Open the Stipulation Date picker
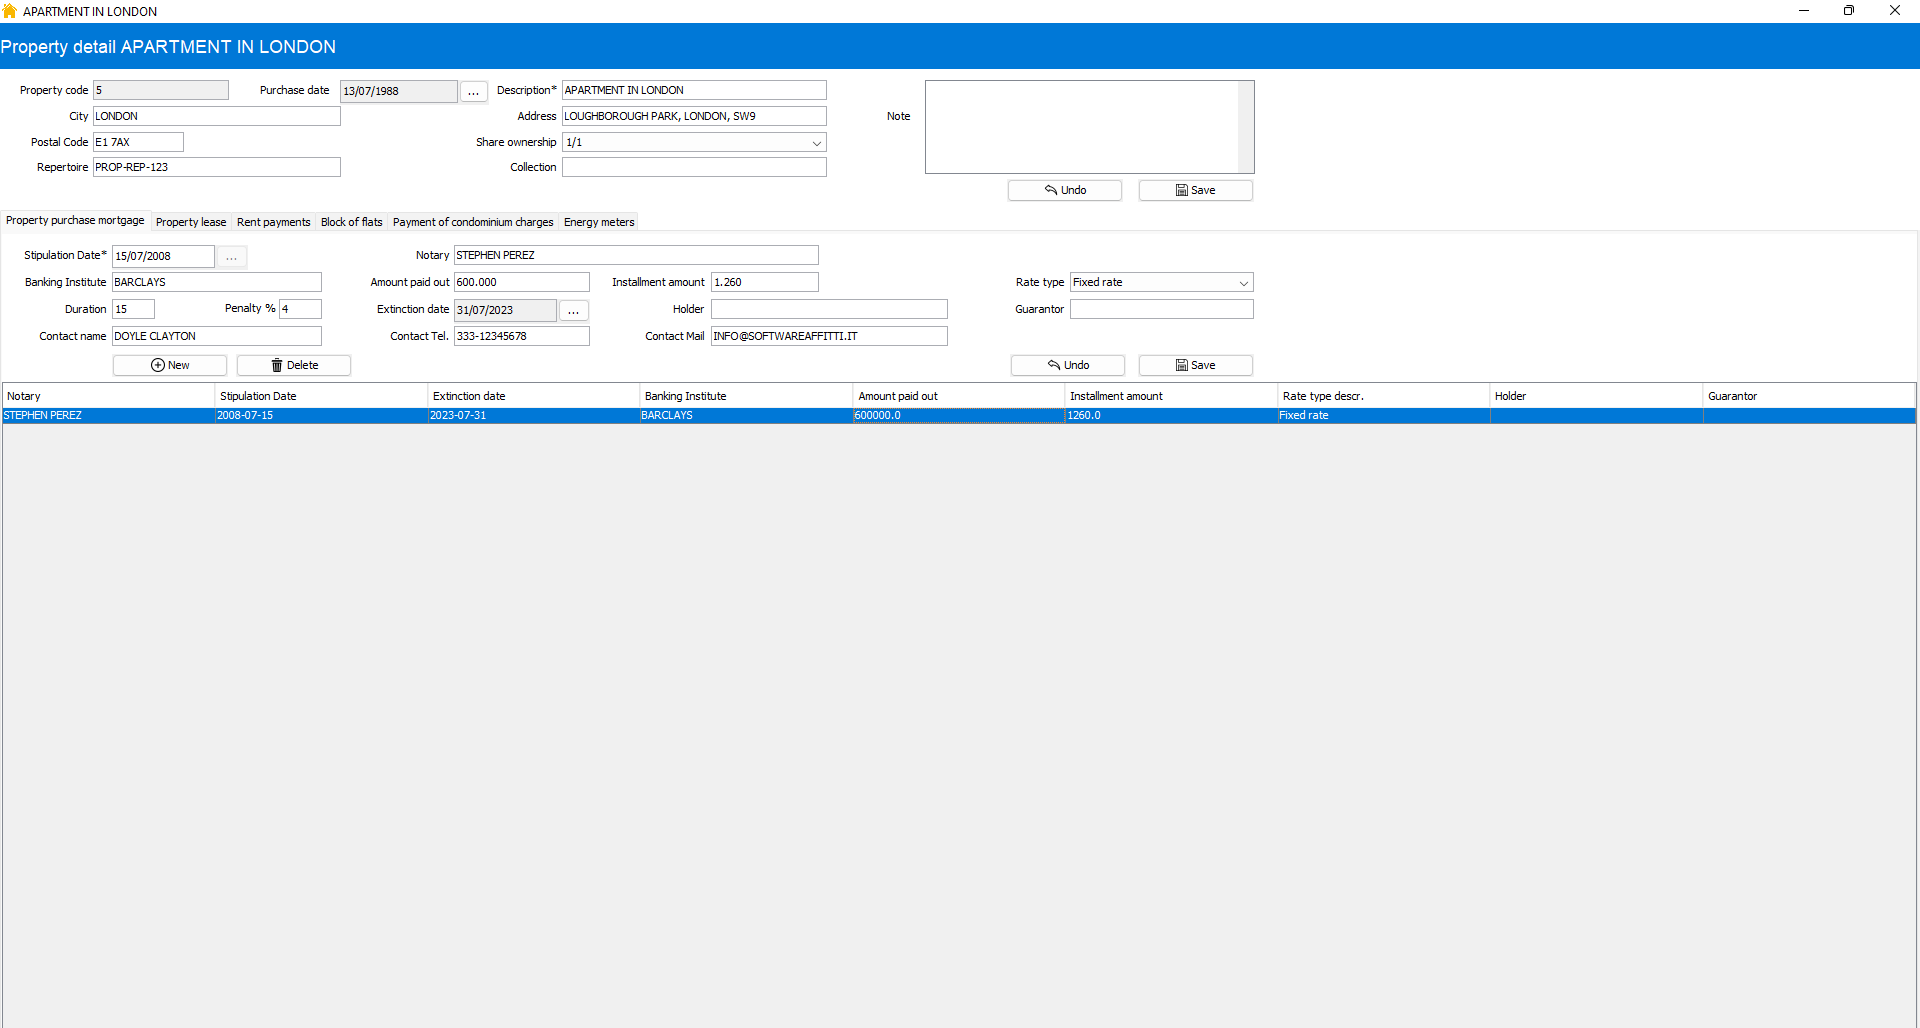 231,257
